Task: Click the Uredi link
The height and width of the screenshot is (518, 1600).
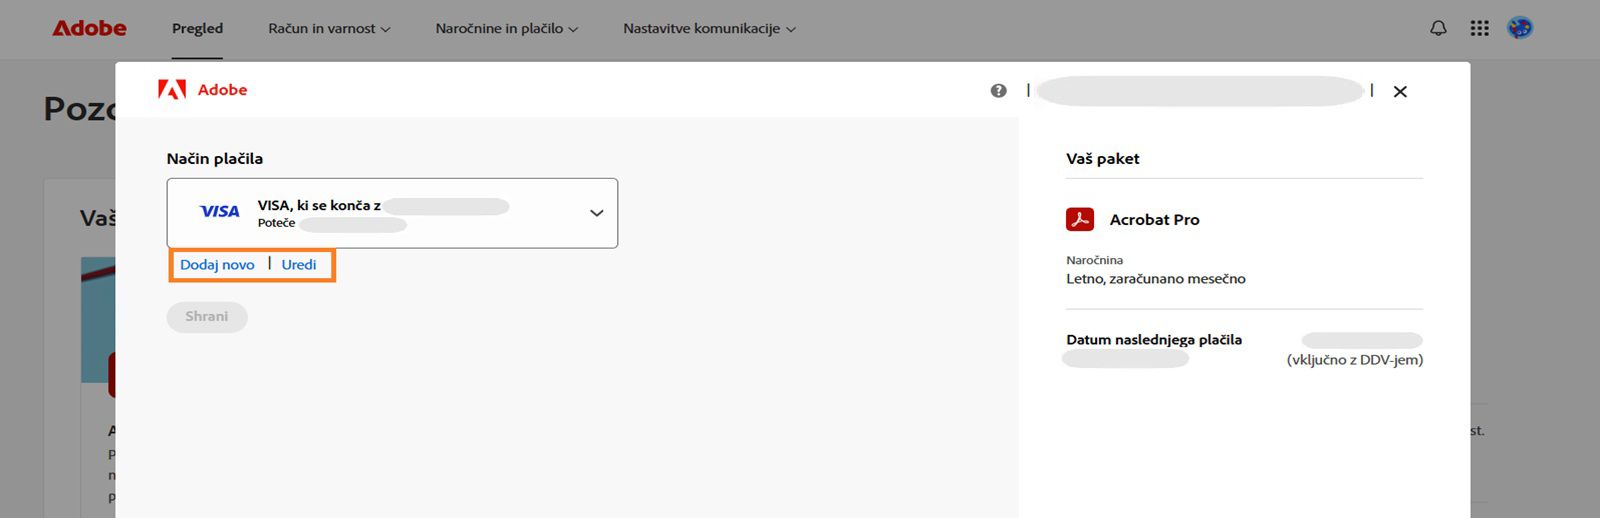Action: click(x=299, y=265)
